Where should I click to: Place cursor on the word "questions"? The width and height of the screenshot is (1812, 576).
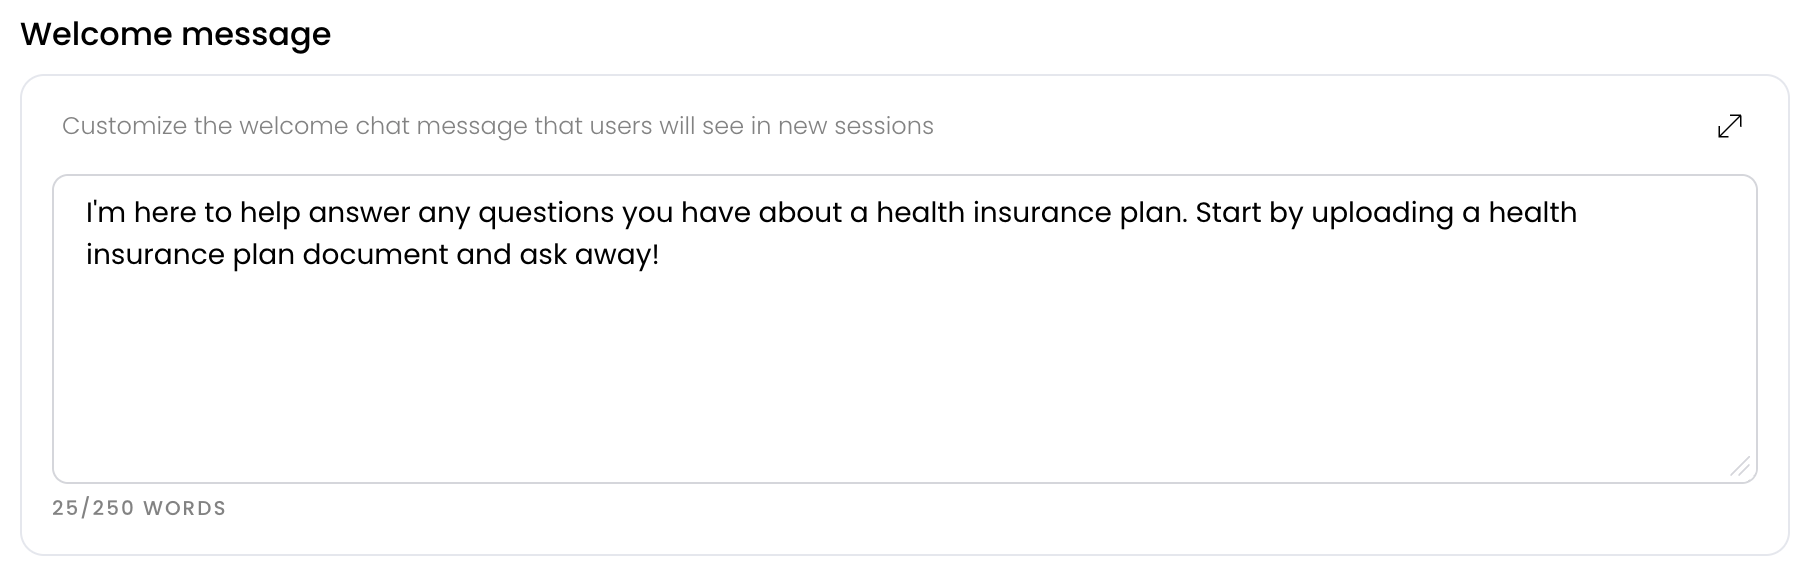[546, 213]
